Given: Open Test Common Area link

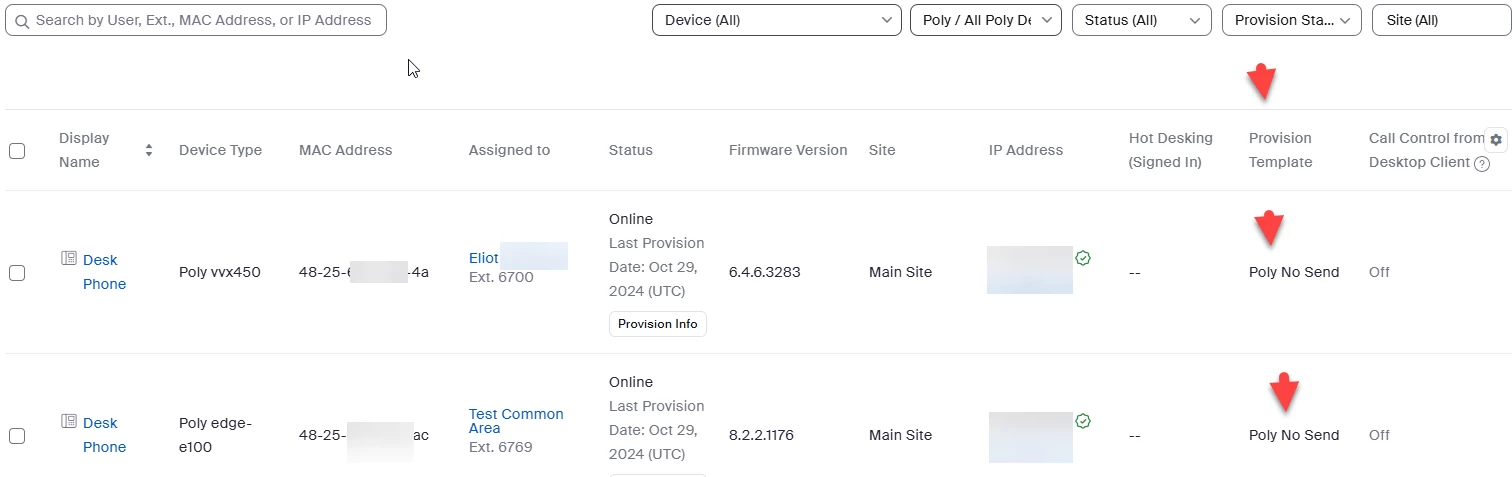Looking at the screenshot, I should [516, 421].
